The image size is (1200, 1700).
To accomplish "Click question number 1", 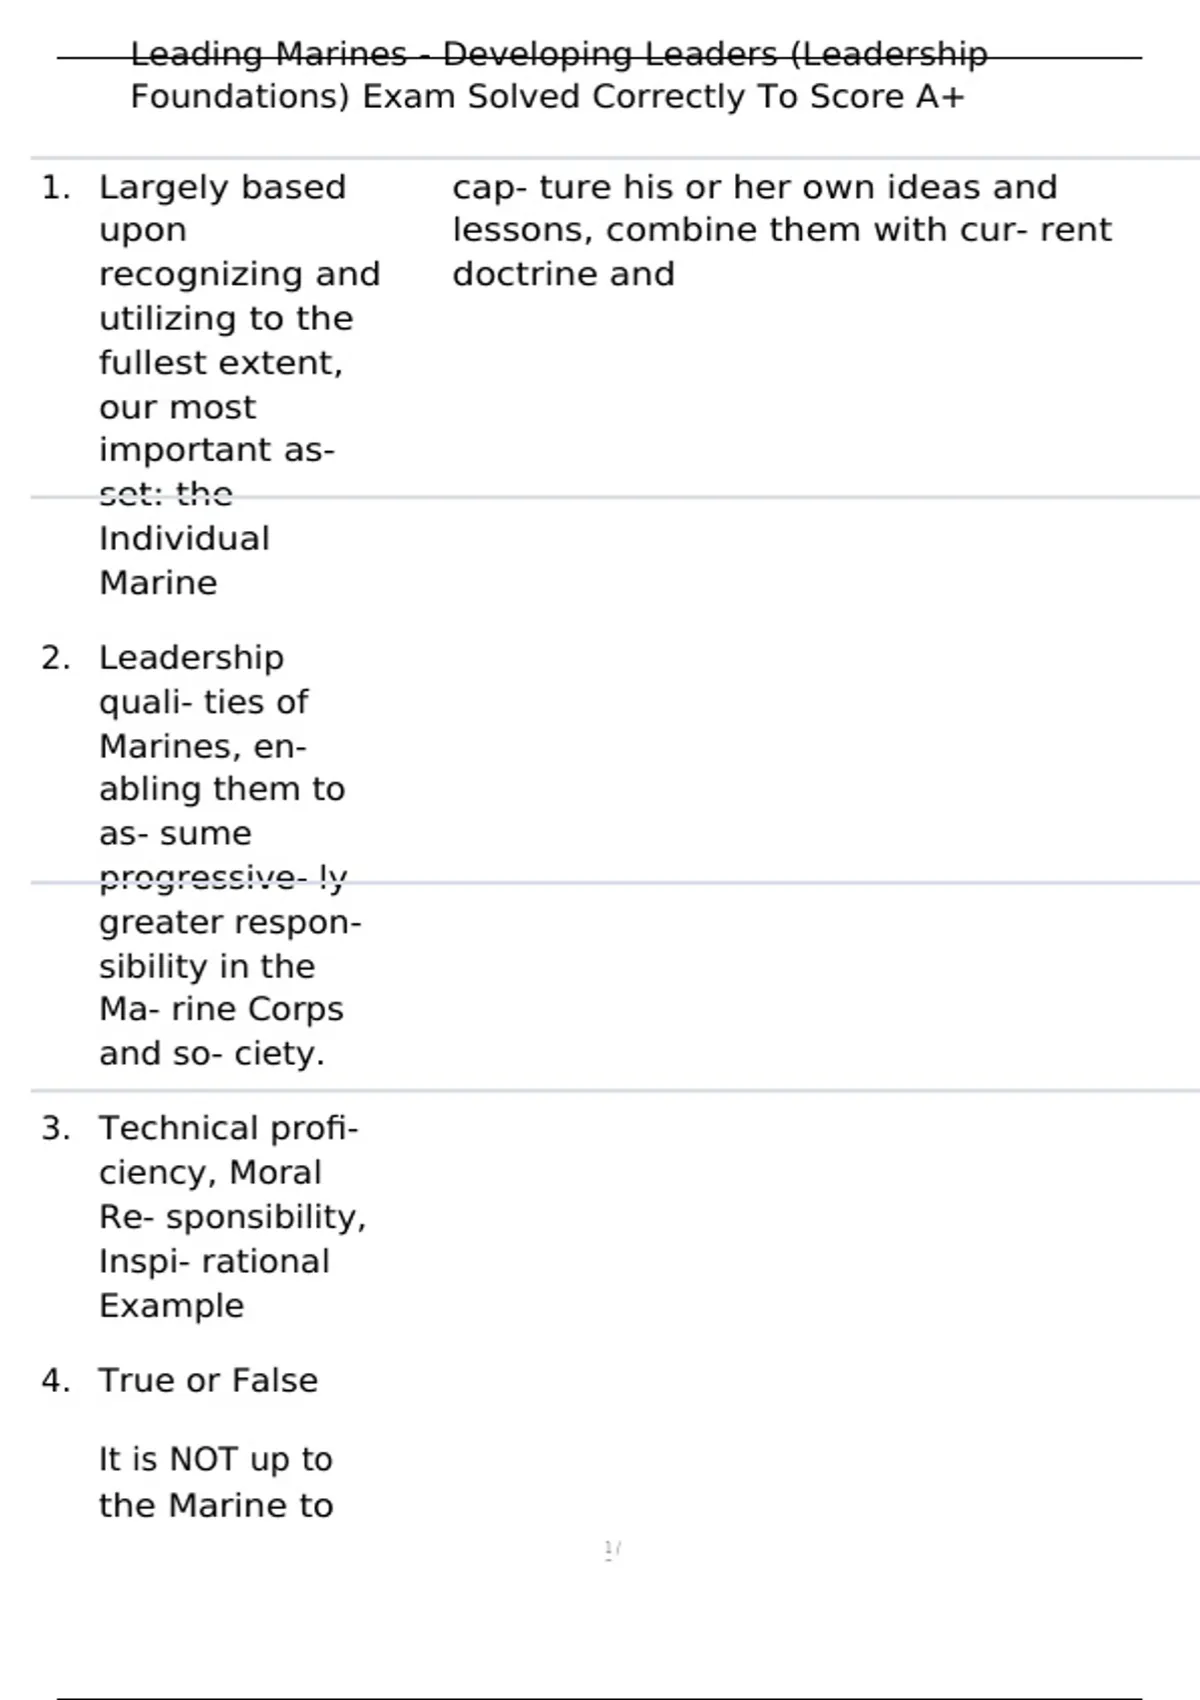I will pos(56,187).
